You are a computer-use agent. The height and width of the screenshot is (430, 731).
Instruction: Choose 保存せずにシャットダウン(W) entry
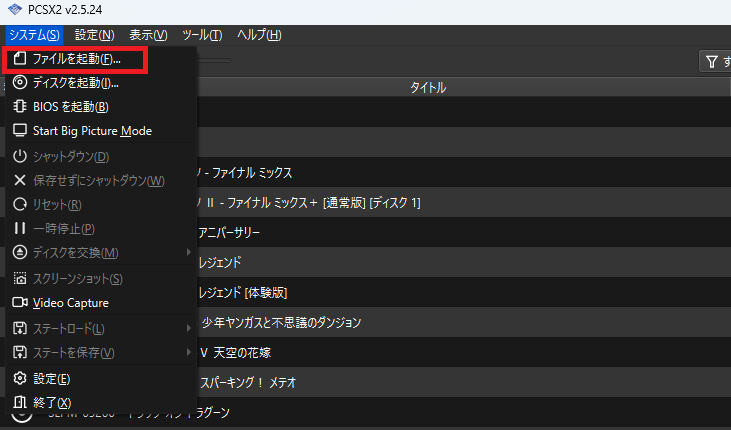pyautogui.click(x=101, y=180)
